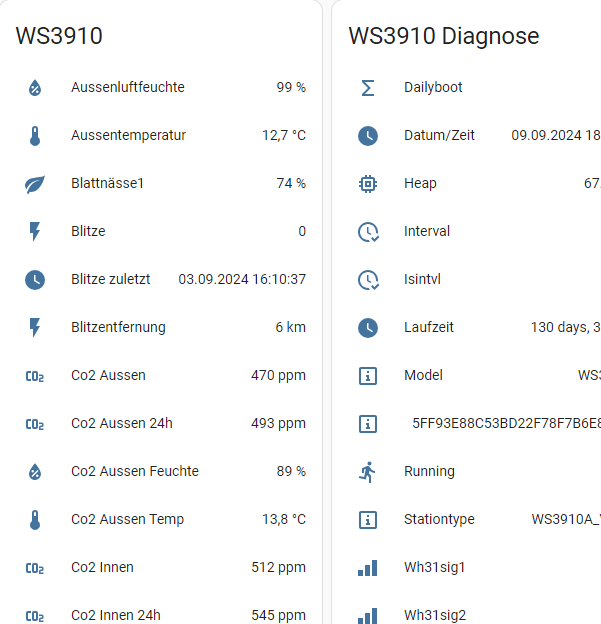Click the 470 ppm Co2 Aussen value
601x624 pixels.
278,376
